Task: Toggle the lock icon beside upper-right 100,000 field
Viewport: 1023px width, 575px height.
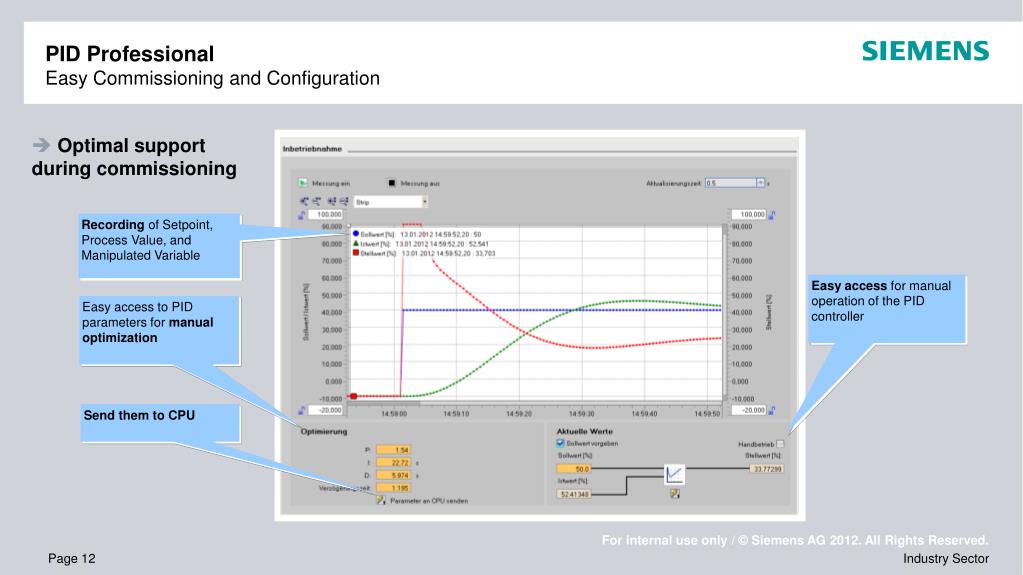Action: (772, 215)
